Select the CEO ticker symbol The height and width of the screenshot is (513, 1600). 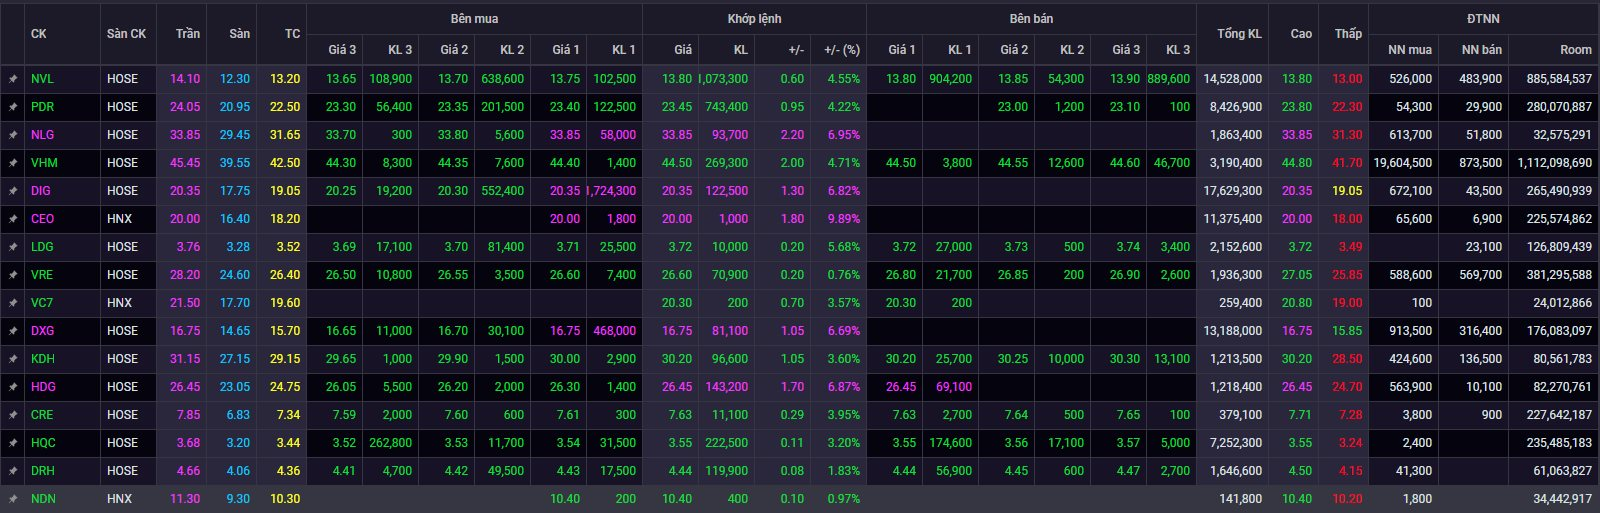point(42,219)
